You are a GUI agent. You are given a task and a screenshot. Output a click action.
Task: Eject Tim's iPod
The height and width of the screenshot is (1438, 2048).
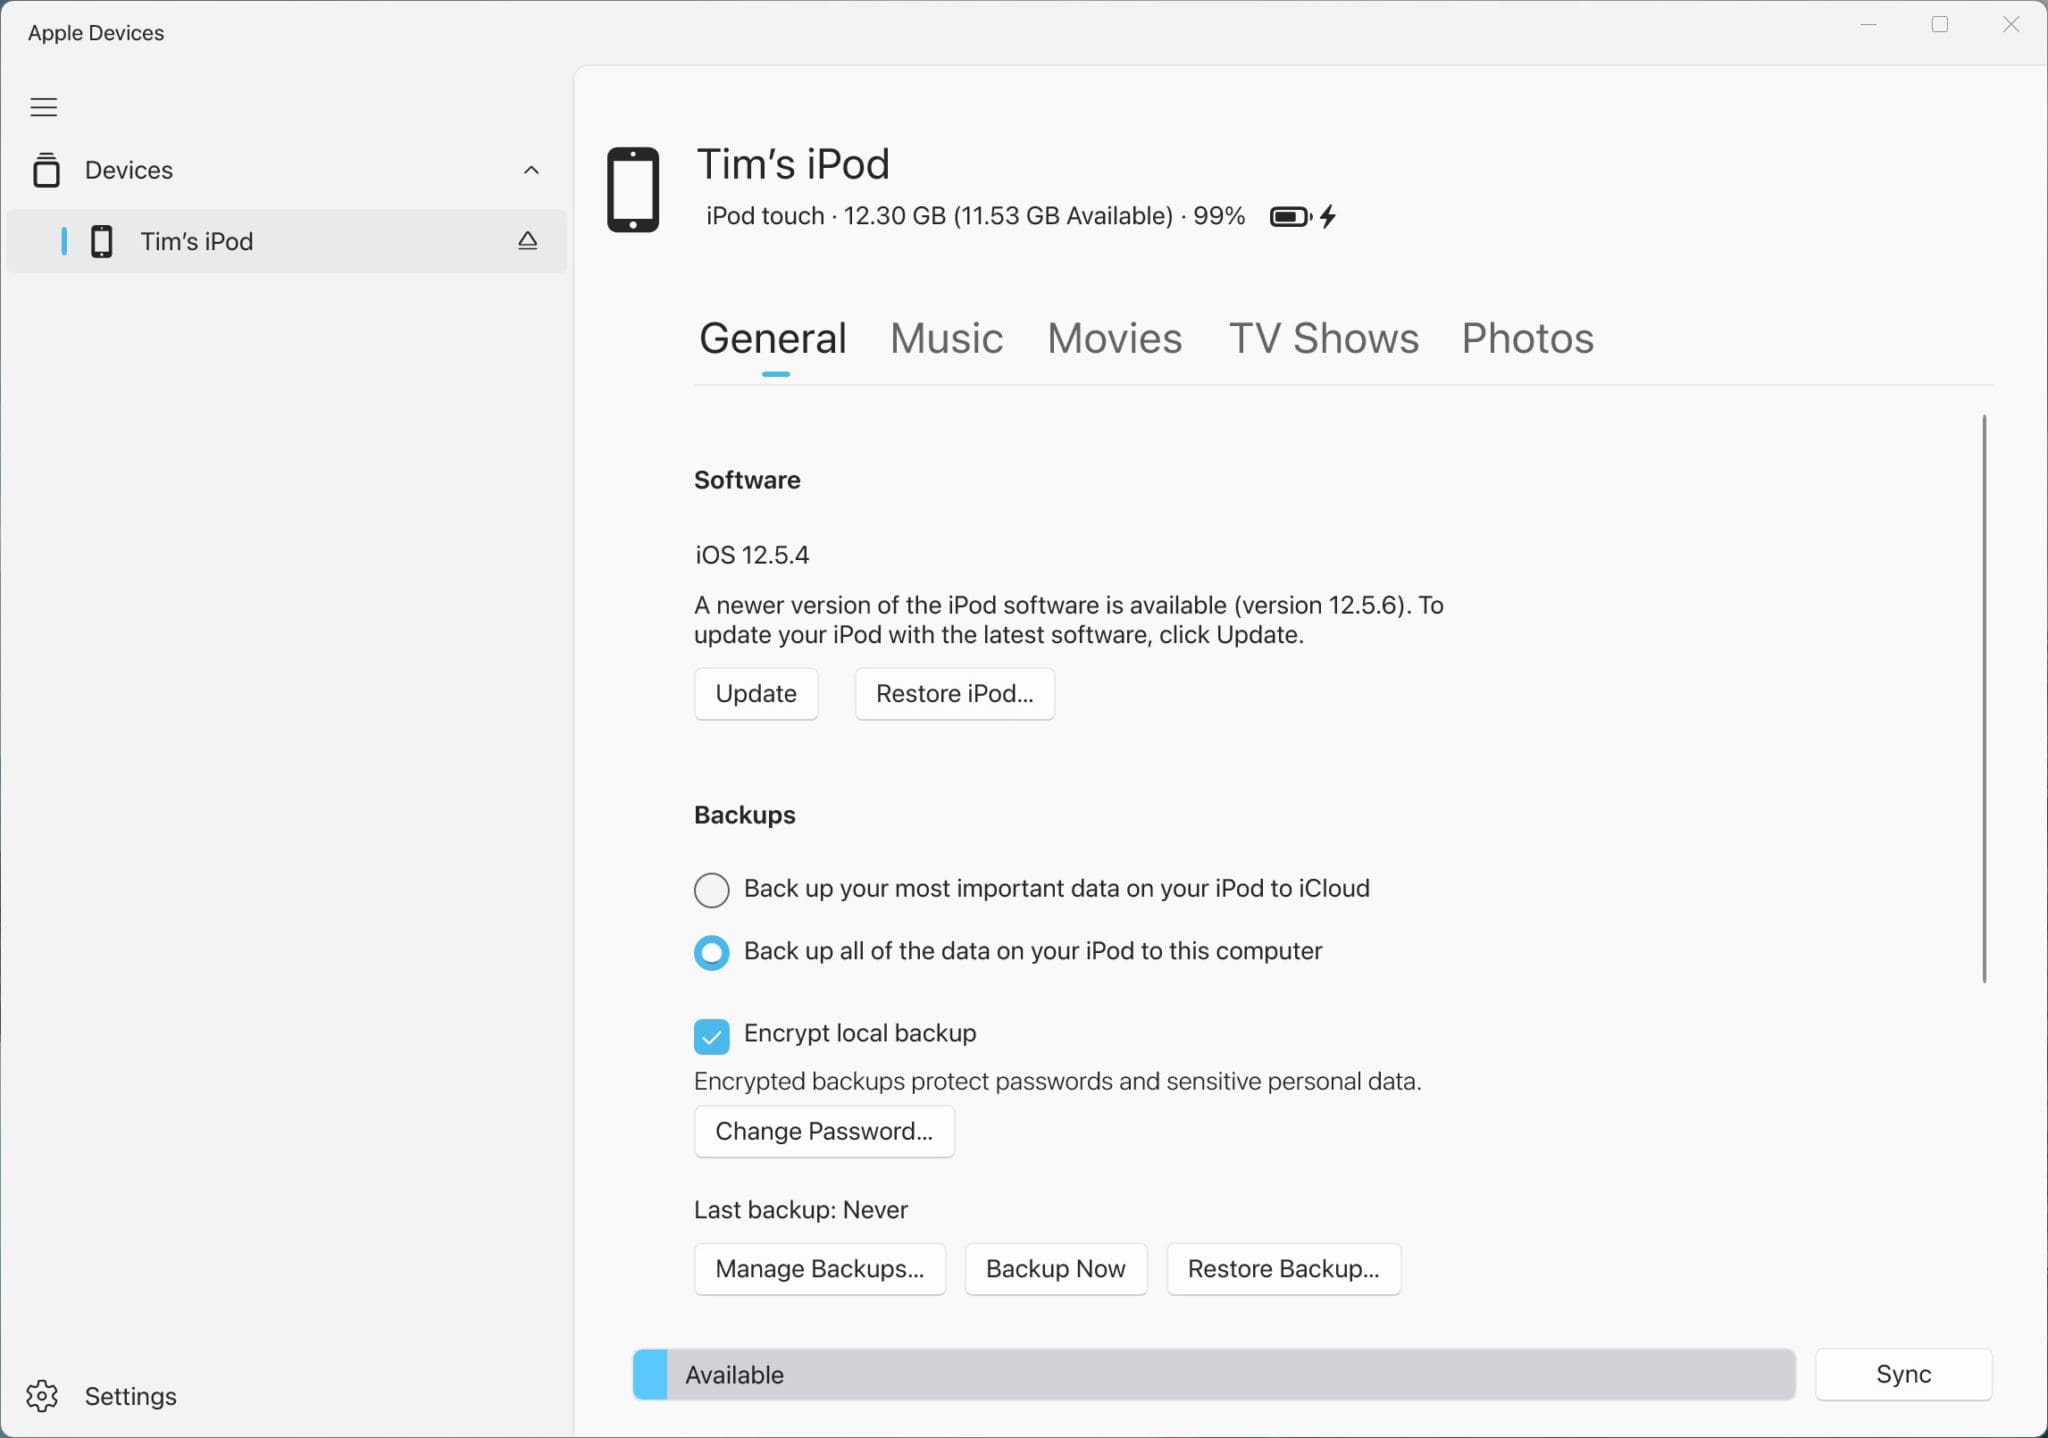tap(527, 241)
